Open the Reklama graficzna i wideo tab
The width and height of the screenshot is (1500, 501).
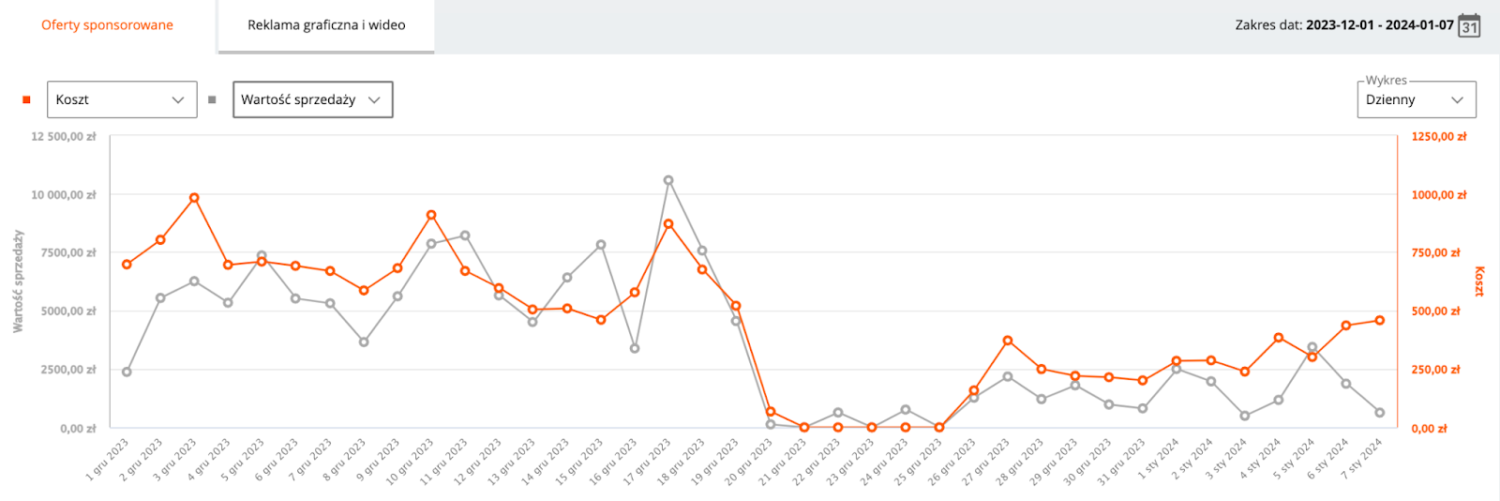pos(326,25)
